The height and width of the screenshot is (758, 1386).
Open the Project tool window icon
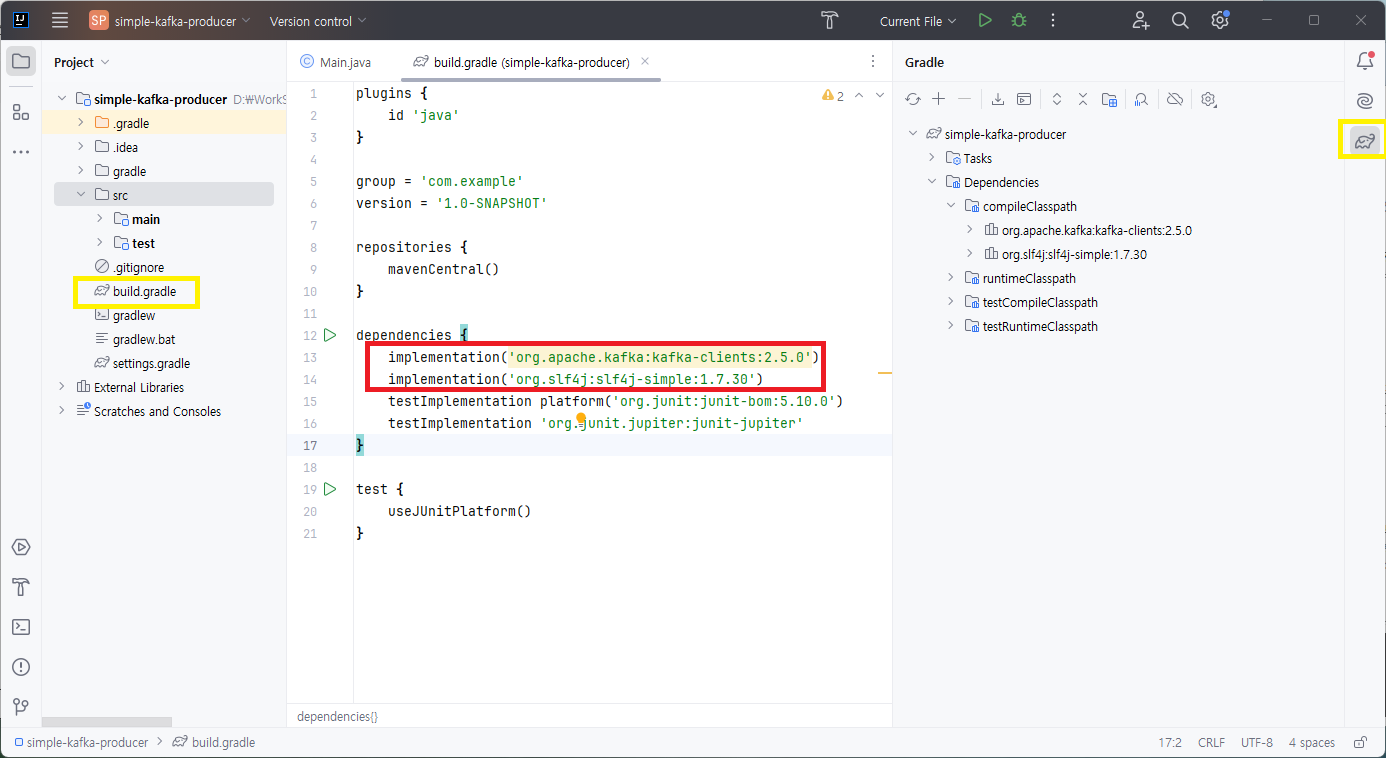(21, 61)
